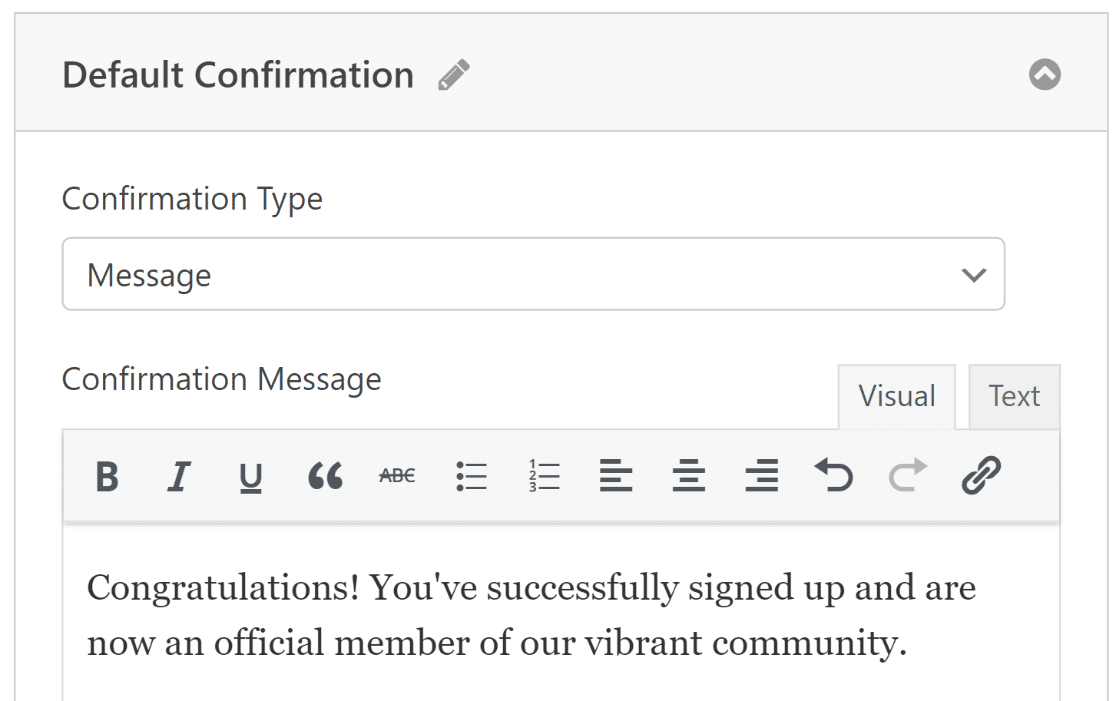Insert a blockquote
This screenshot has width=1116, height=701.
325,477
